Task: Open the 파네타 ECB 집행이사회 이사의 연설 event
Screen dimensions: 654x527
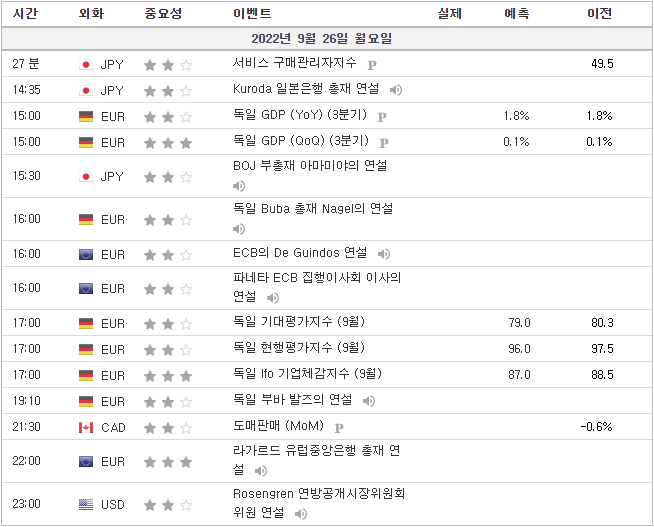Action: [x=317, y=287]
